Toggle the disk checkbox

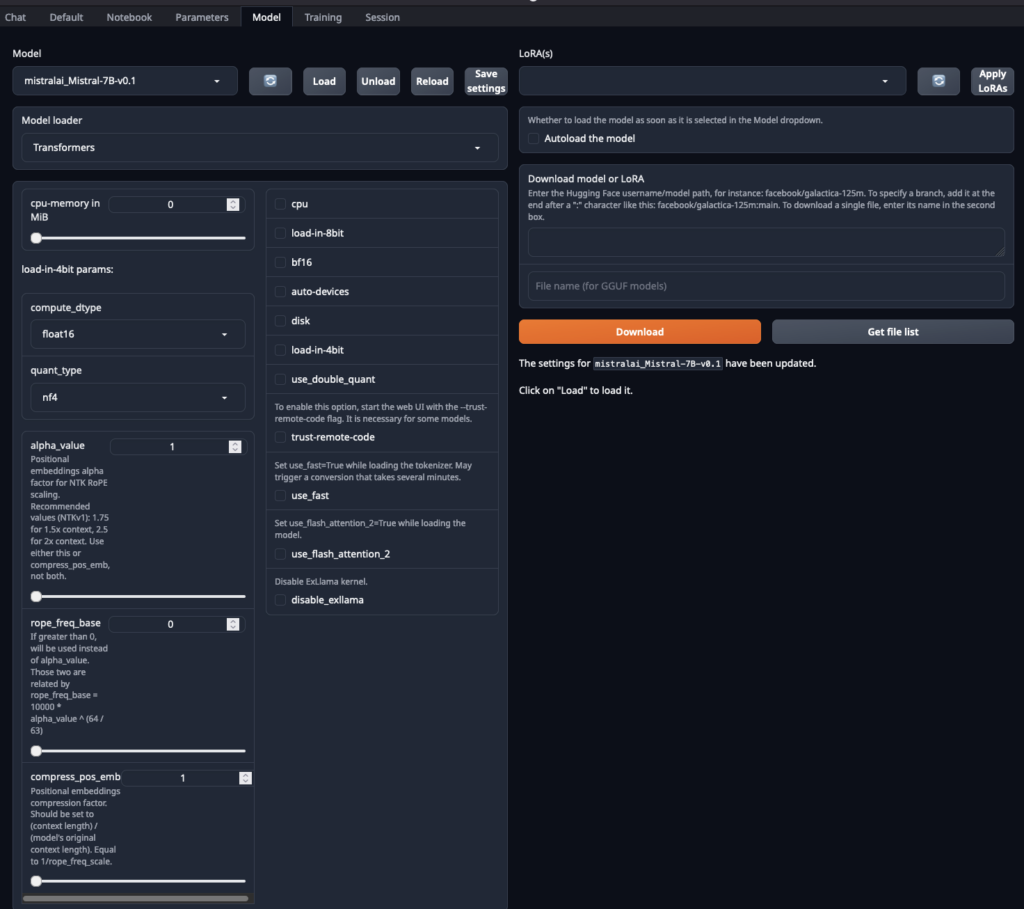pyautogui.click(x=280, y=321)
